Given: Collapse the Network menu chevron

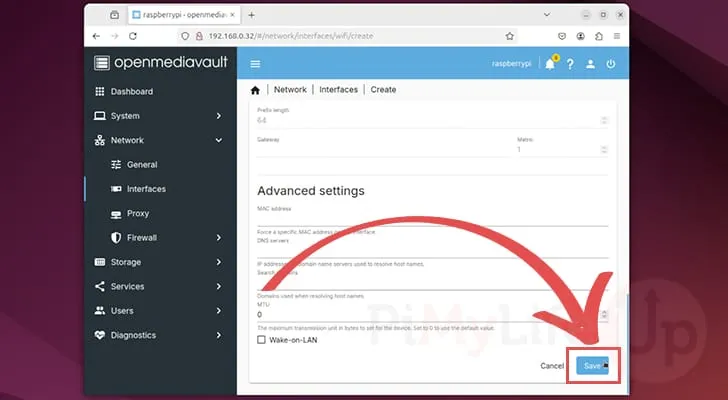Looking at the screenshot, I should point(219,140).
